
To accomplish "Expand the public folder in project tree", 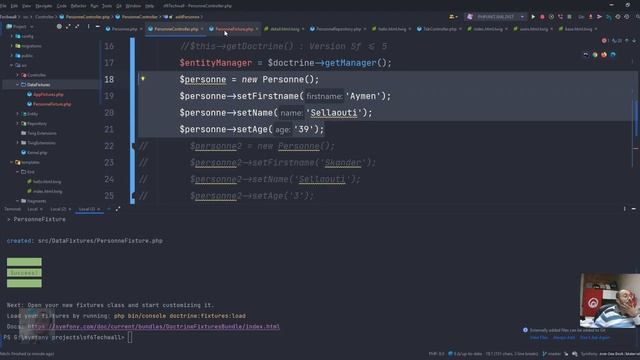I will (12, 56).
